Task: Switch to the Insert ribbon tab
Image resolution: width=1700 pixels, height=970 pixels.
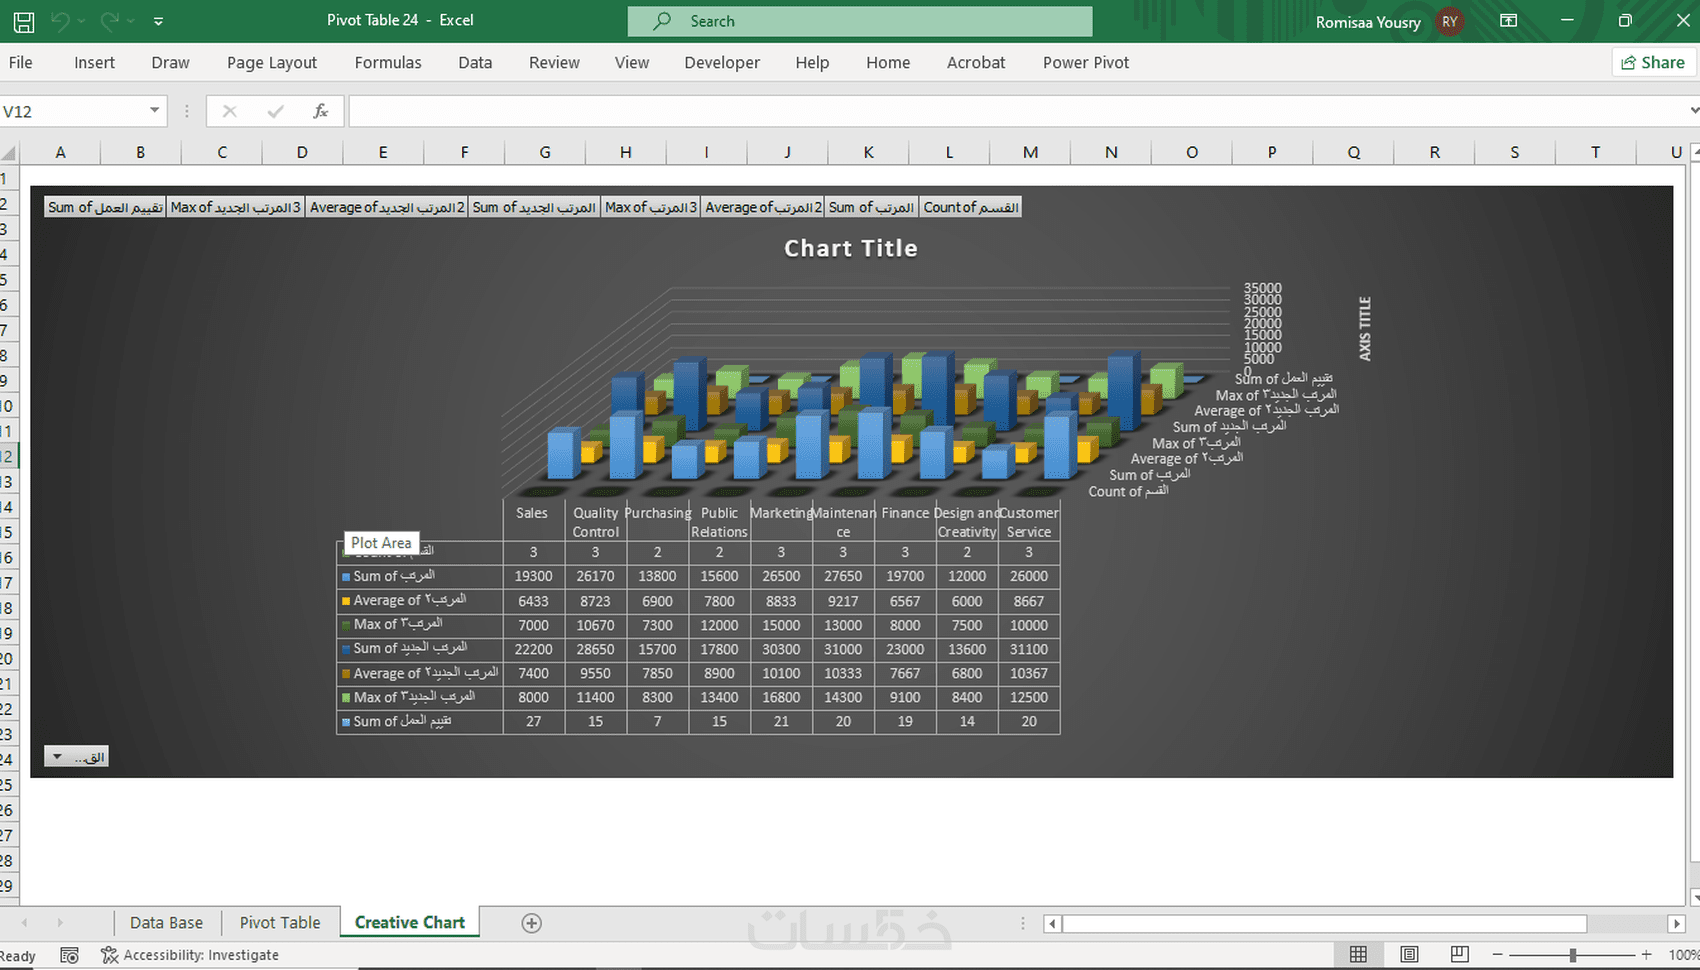Action: (94, 62)
